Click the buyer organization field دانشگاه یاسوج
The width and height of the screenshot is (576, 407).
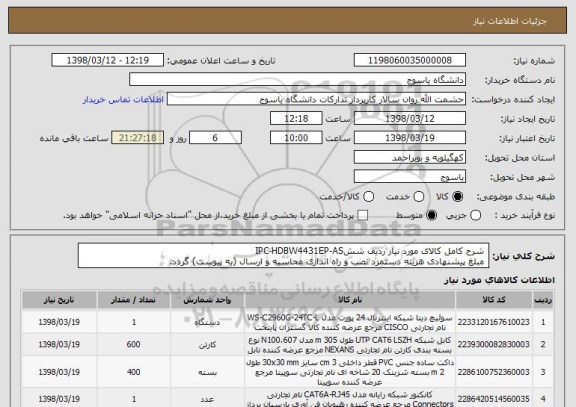pyautogui.click(x=298, y=80)
